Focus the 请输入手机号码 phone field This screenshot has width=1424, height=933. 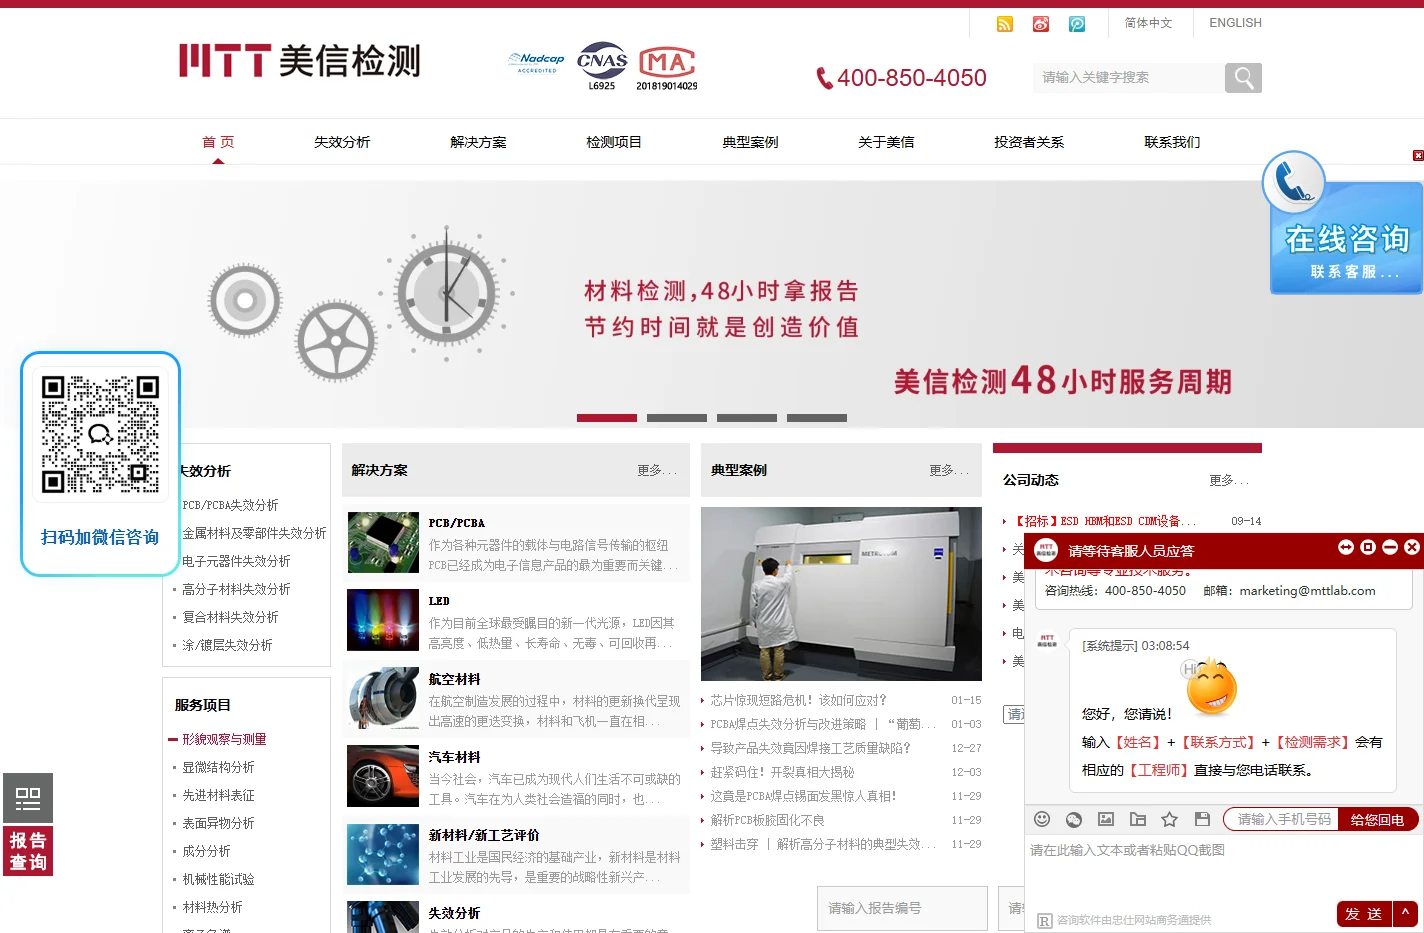point(1283,819)
